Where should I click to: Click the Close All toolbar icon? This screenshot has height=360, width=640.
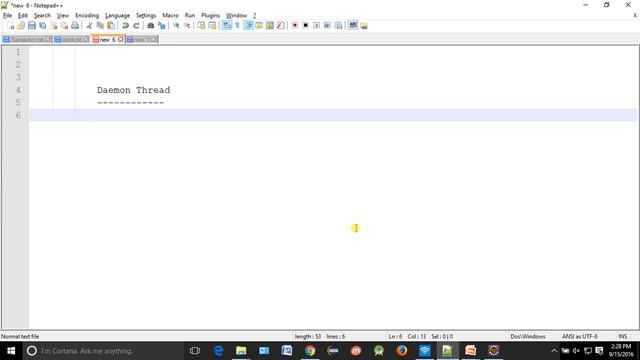point(64,26)
